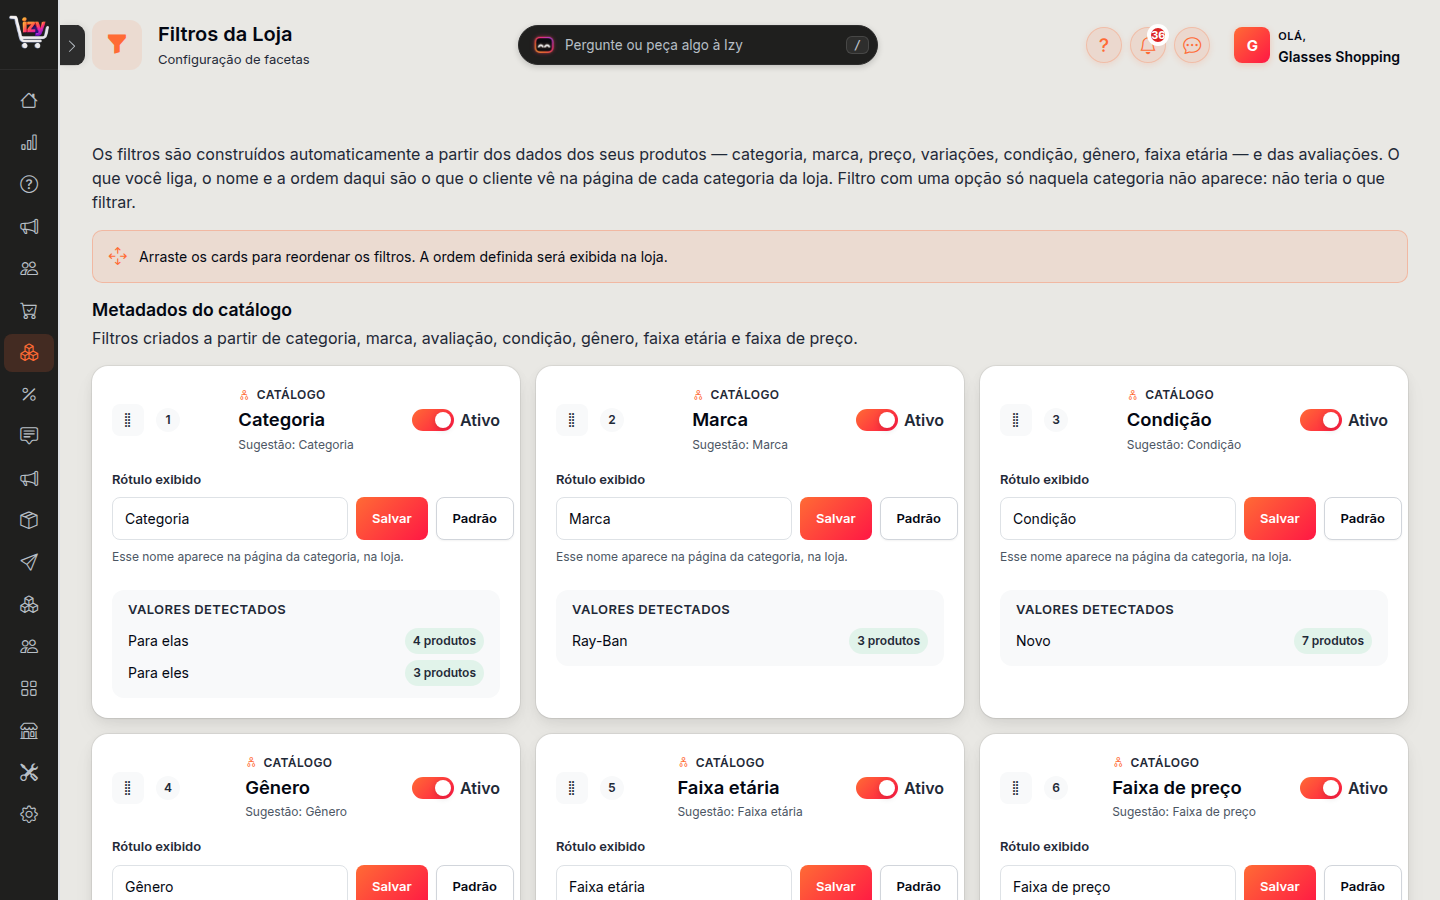The image size is (1440, 900).
Task: Click the Faixa de preço input field
Action: (x=1118, y=884)
